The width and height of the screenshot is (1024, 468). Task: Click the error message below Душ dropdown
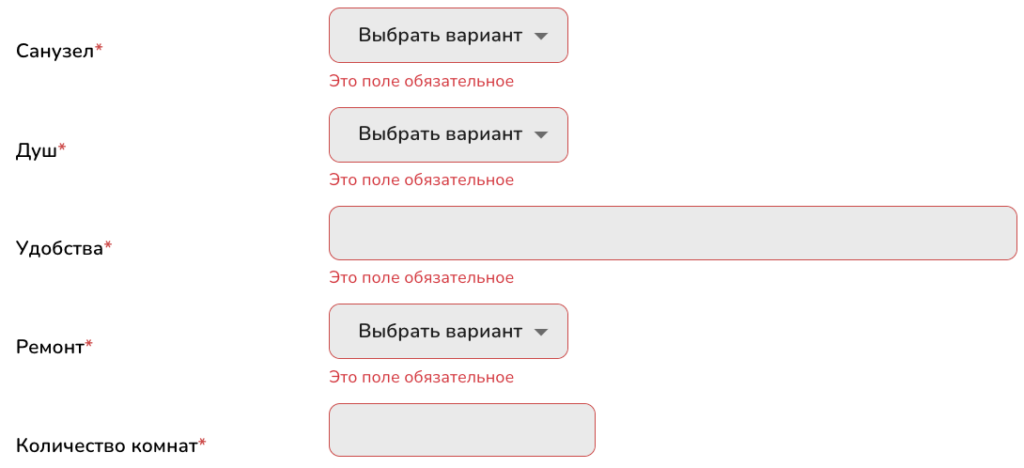pos(421,180)
